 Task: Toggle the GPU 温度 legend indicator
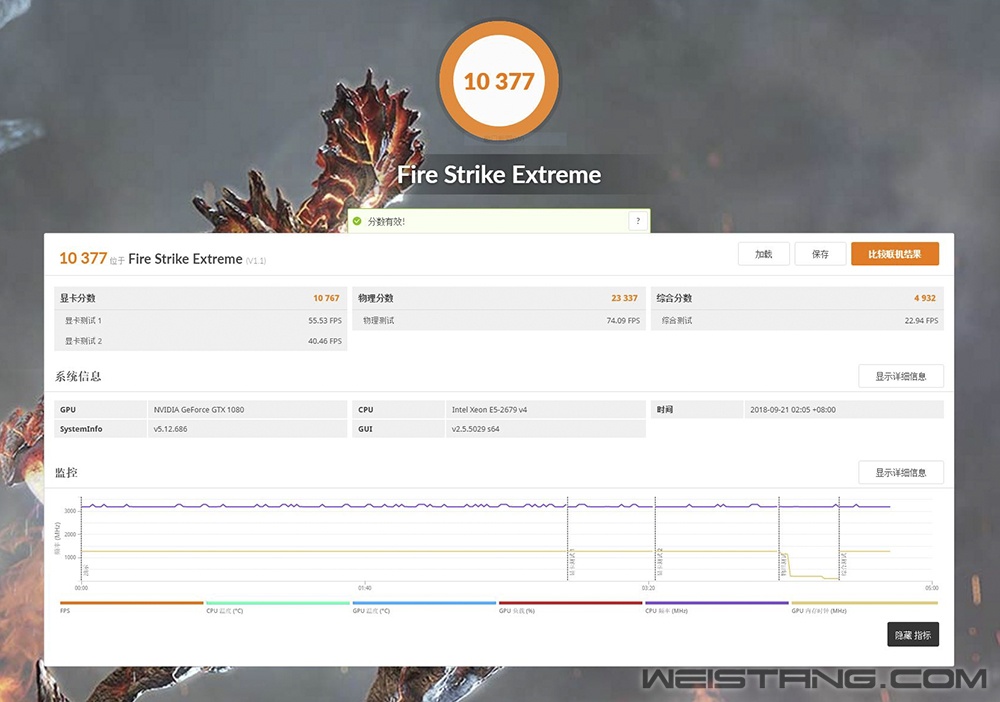click(424, 604)
